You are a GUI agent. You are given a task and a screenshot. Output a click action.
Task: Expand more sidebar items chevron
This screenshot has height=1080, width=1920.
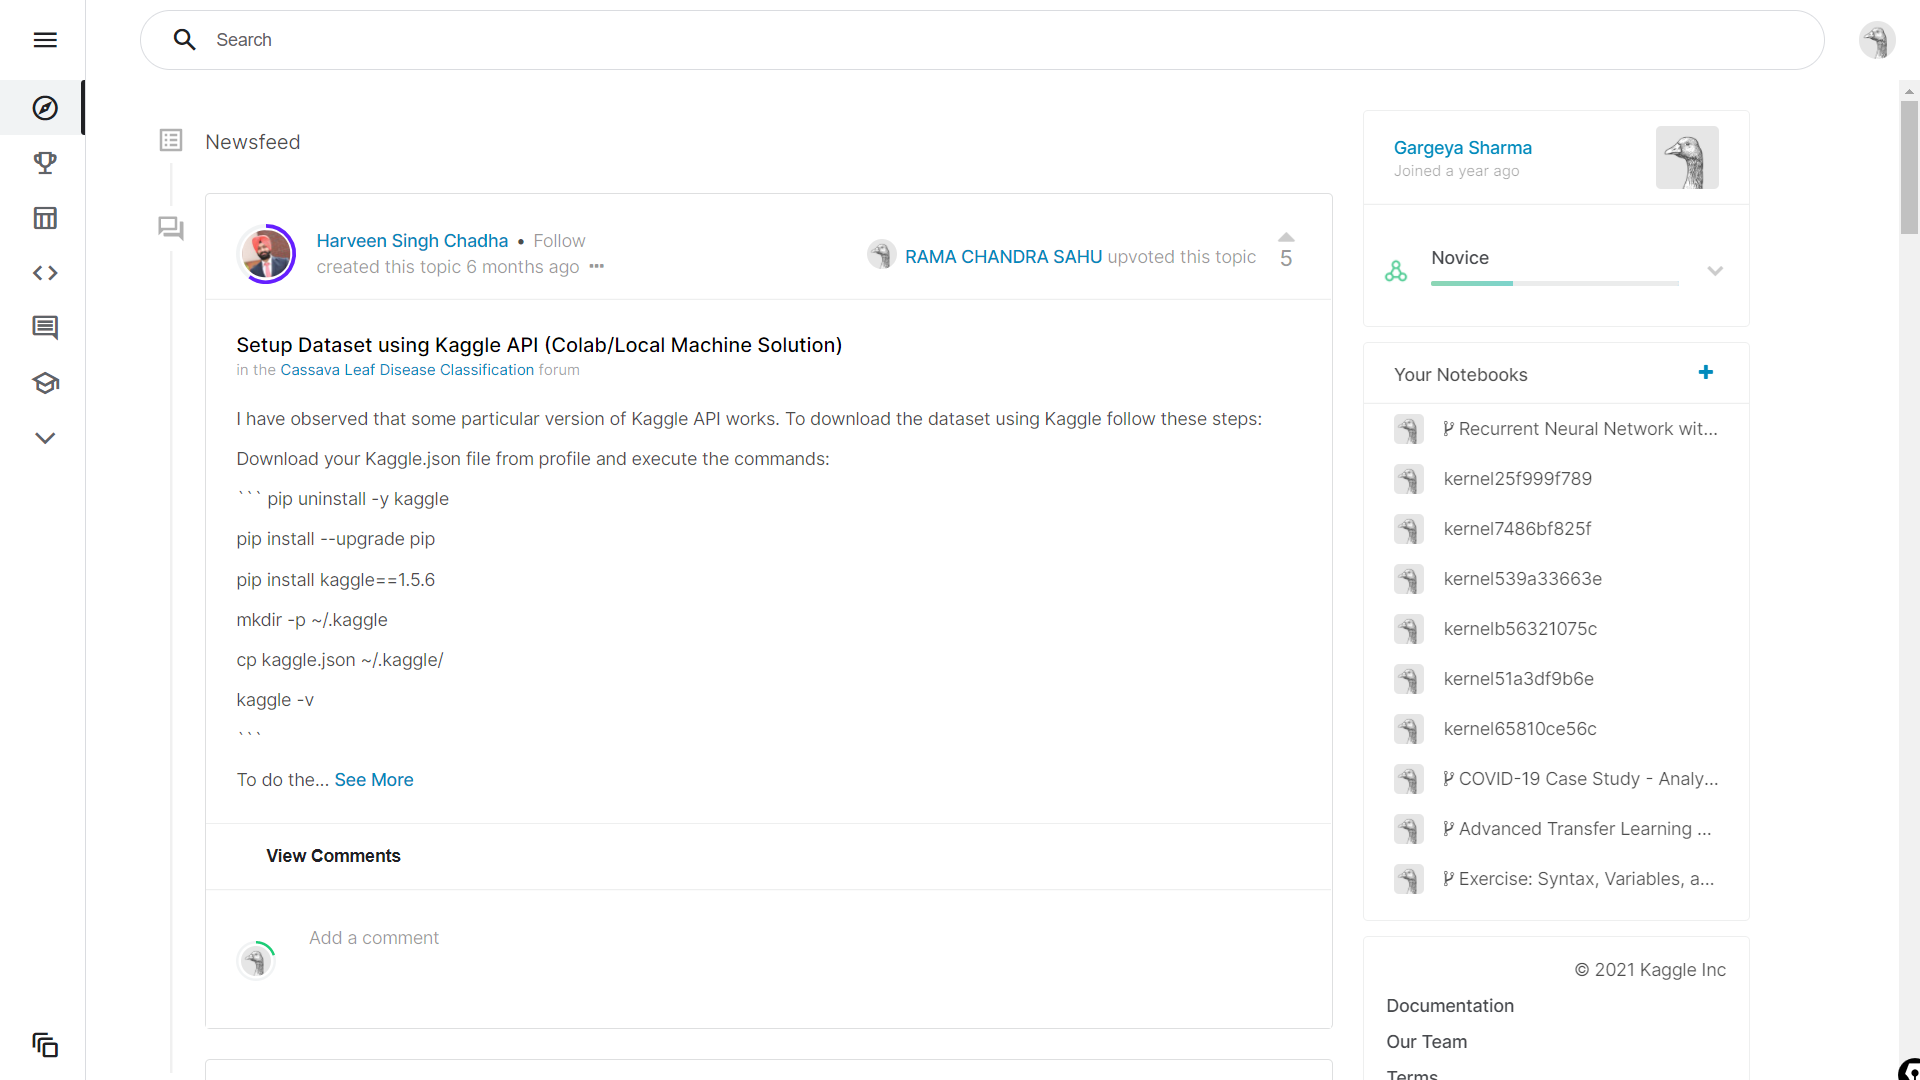tap(45, 438)
